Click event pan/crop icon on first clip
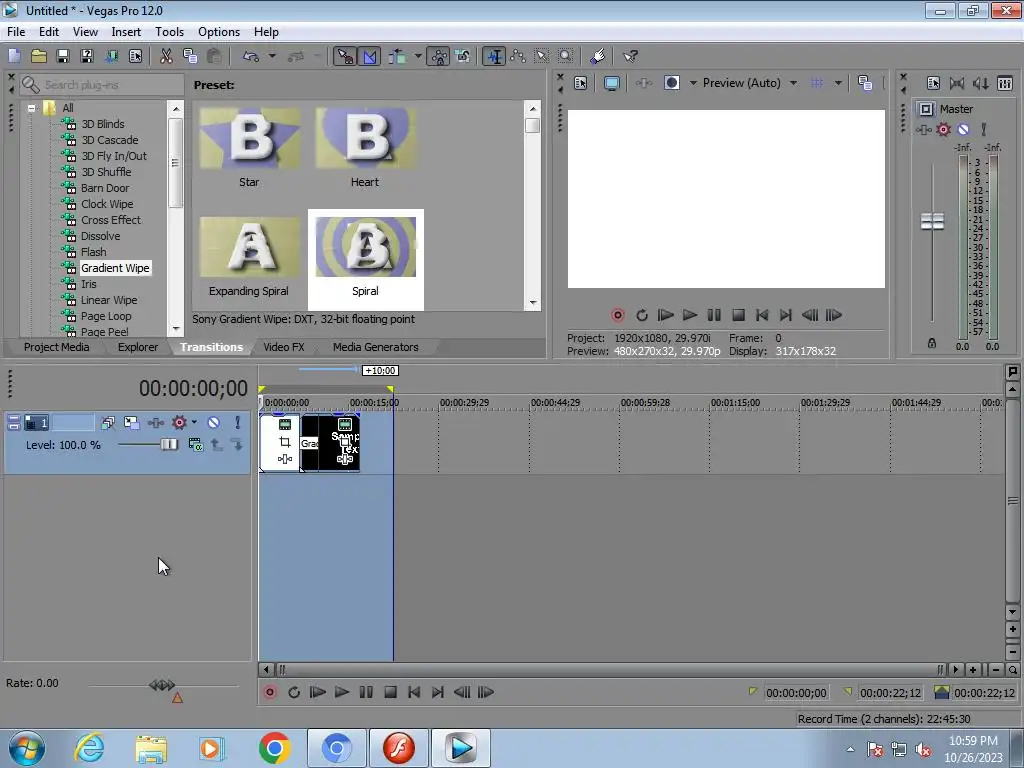This screenshot has width=1024, height=768. tap(285, 442)
